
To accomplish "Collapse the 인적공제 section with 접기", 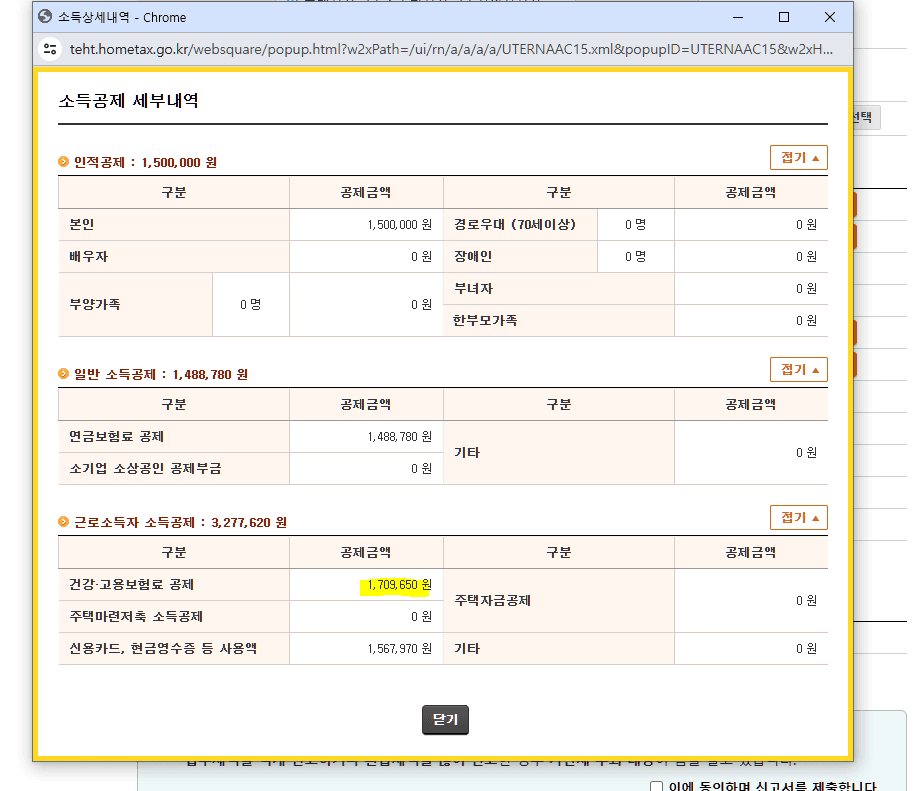I will click(798, 158).
